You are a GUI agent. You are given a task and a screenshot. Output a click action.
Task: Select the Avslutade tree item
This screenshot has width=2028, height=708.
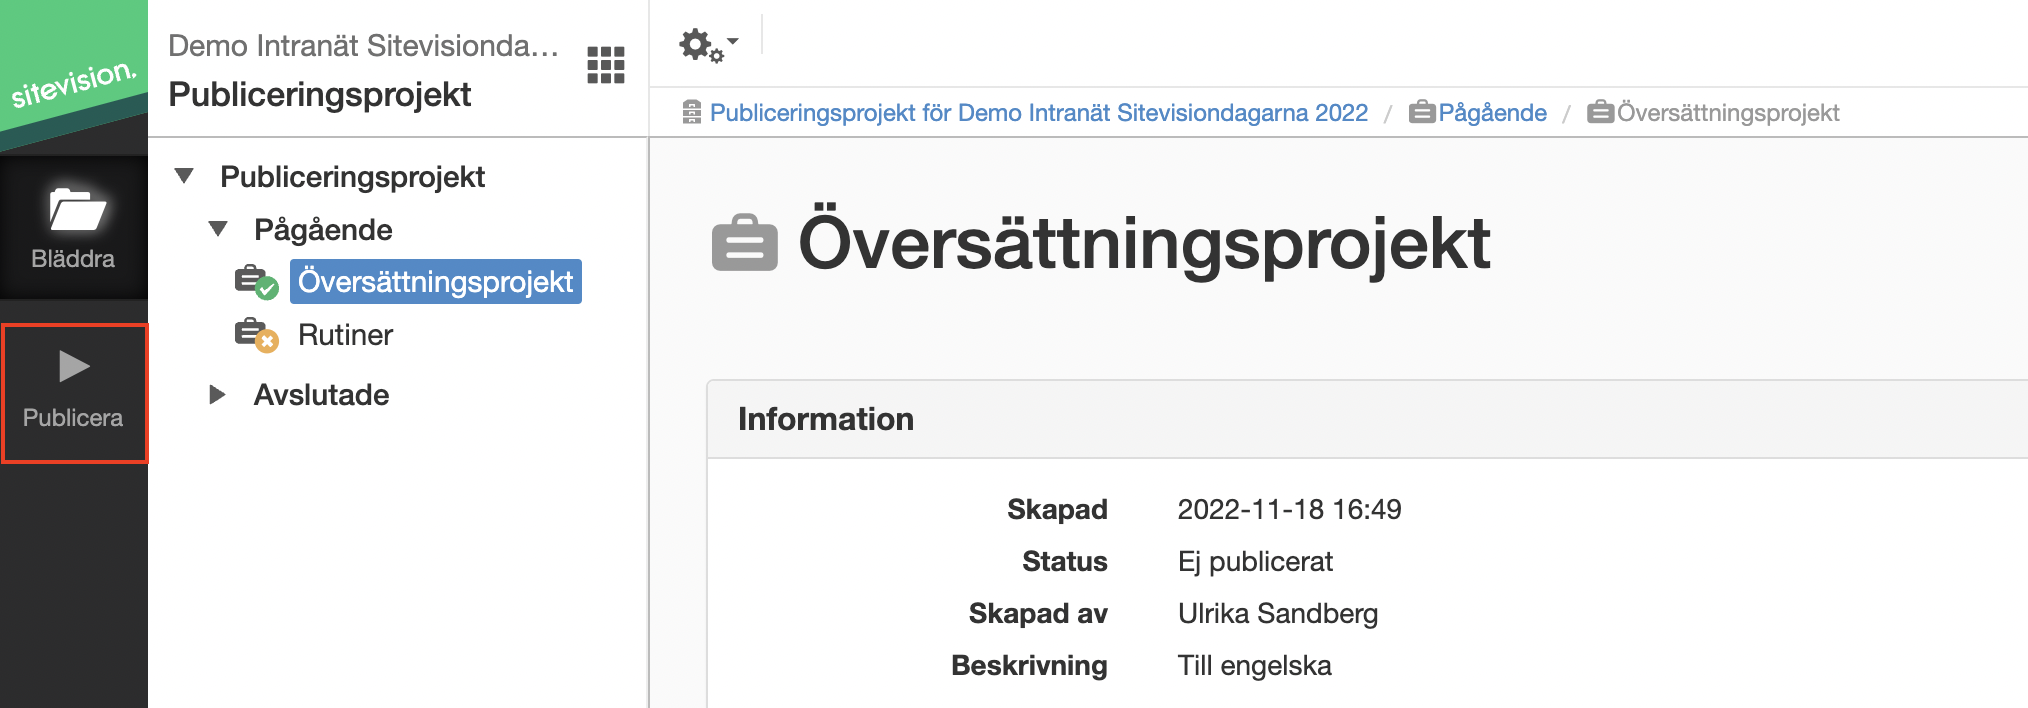(x=321, y=395)
